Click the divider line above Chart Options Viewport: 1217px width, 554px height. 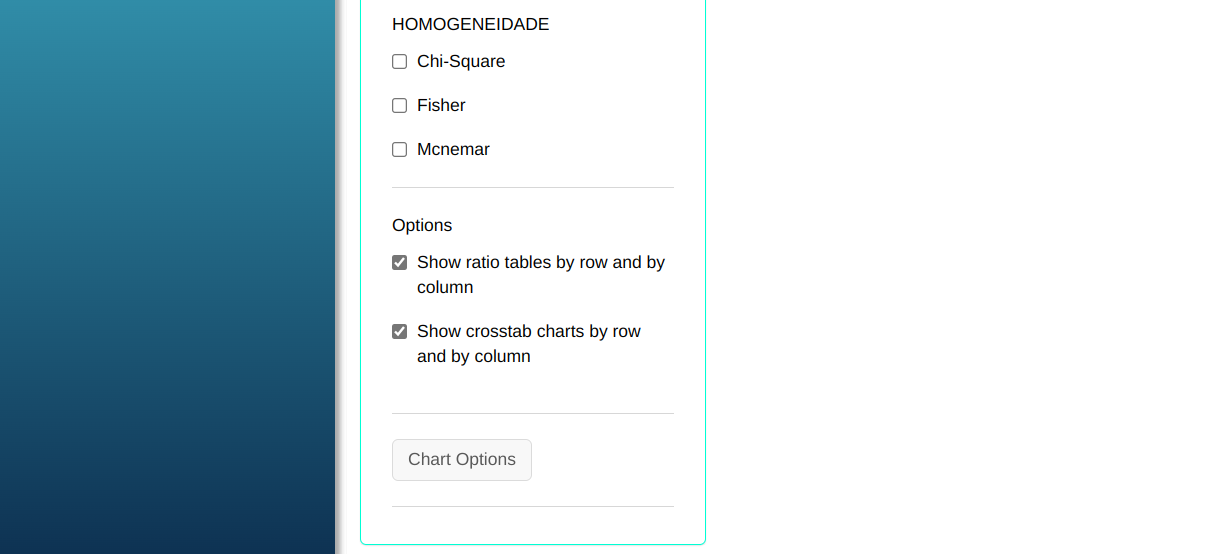533,413
